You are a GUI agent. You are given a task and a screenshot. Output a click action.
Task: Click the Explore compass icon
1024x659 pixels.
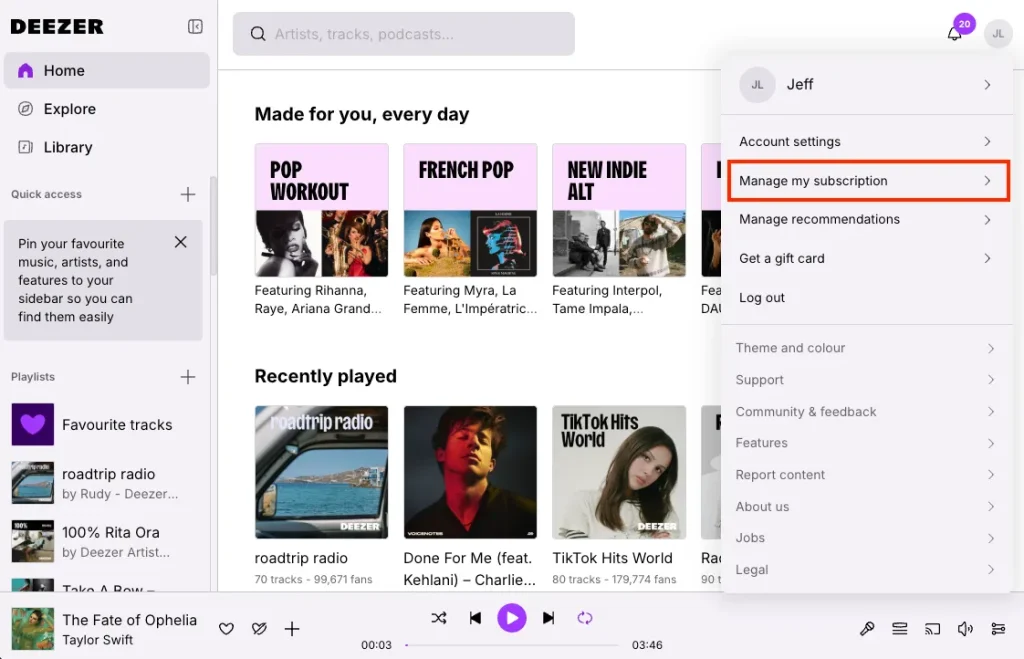coord(25,109)
